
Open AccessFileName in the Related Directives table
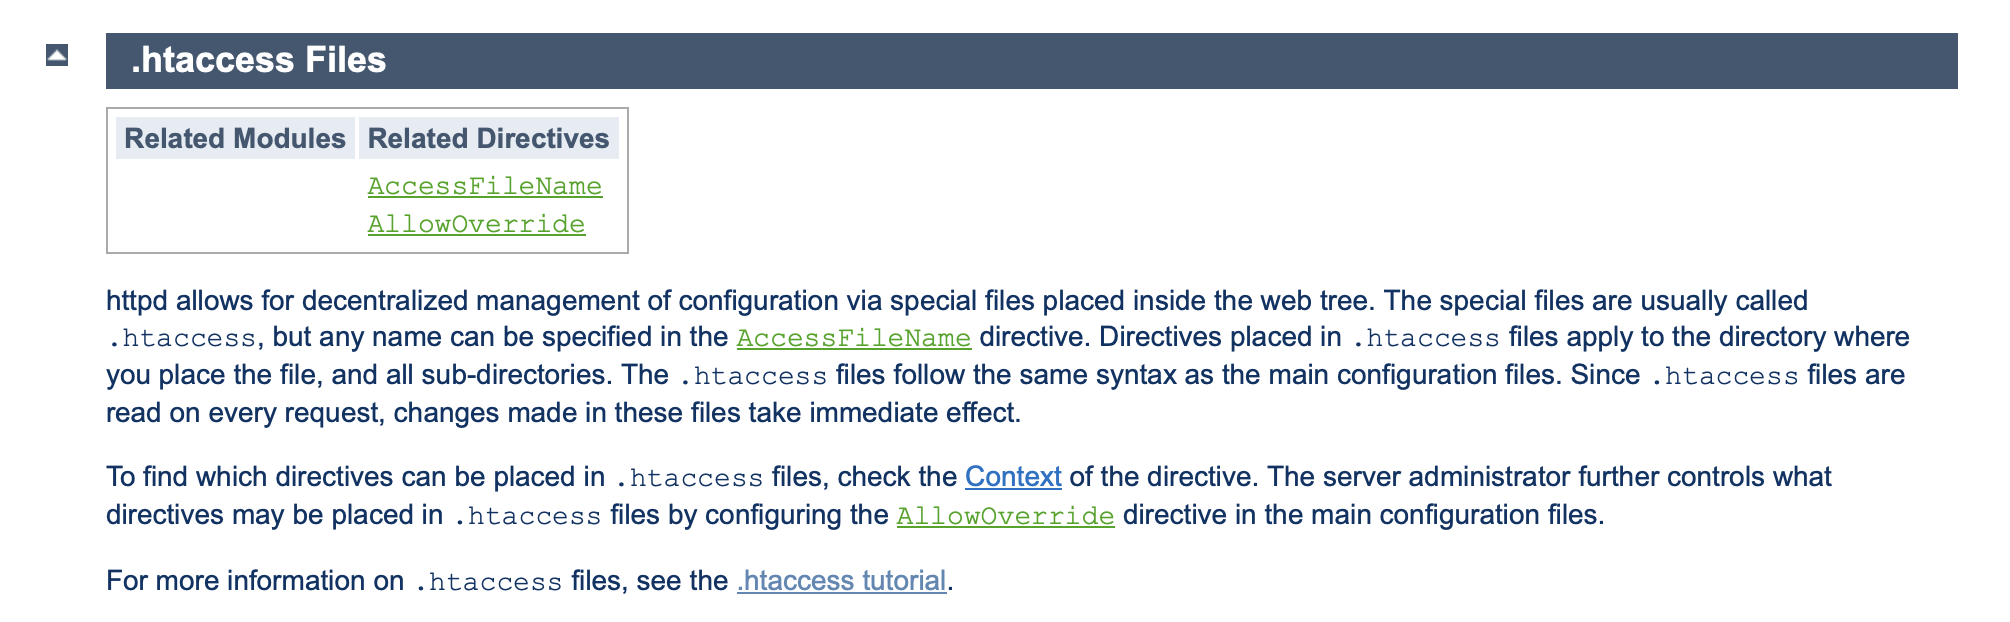coord(484,186)
